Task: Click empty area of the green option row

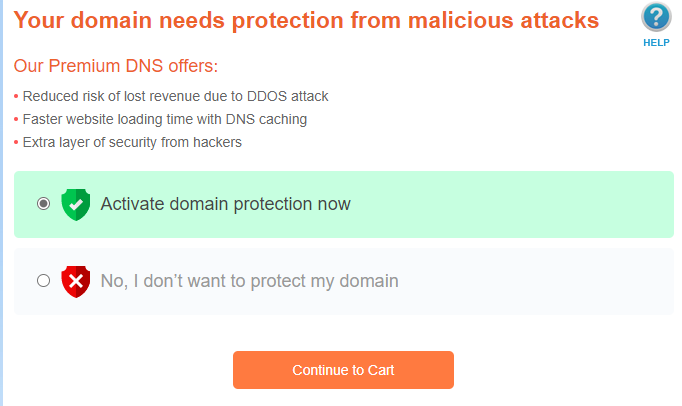Action: [x=520, y=204]
